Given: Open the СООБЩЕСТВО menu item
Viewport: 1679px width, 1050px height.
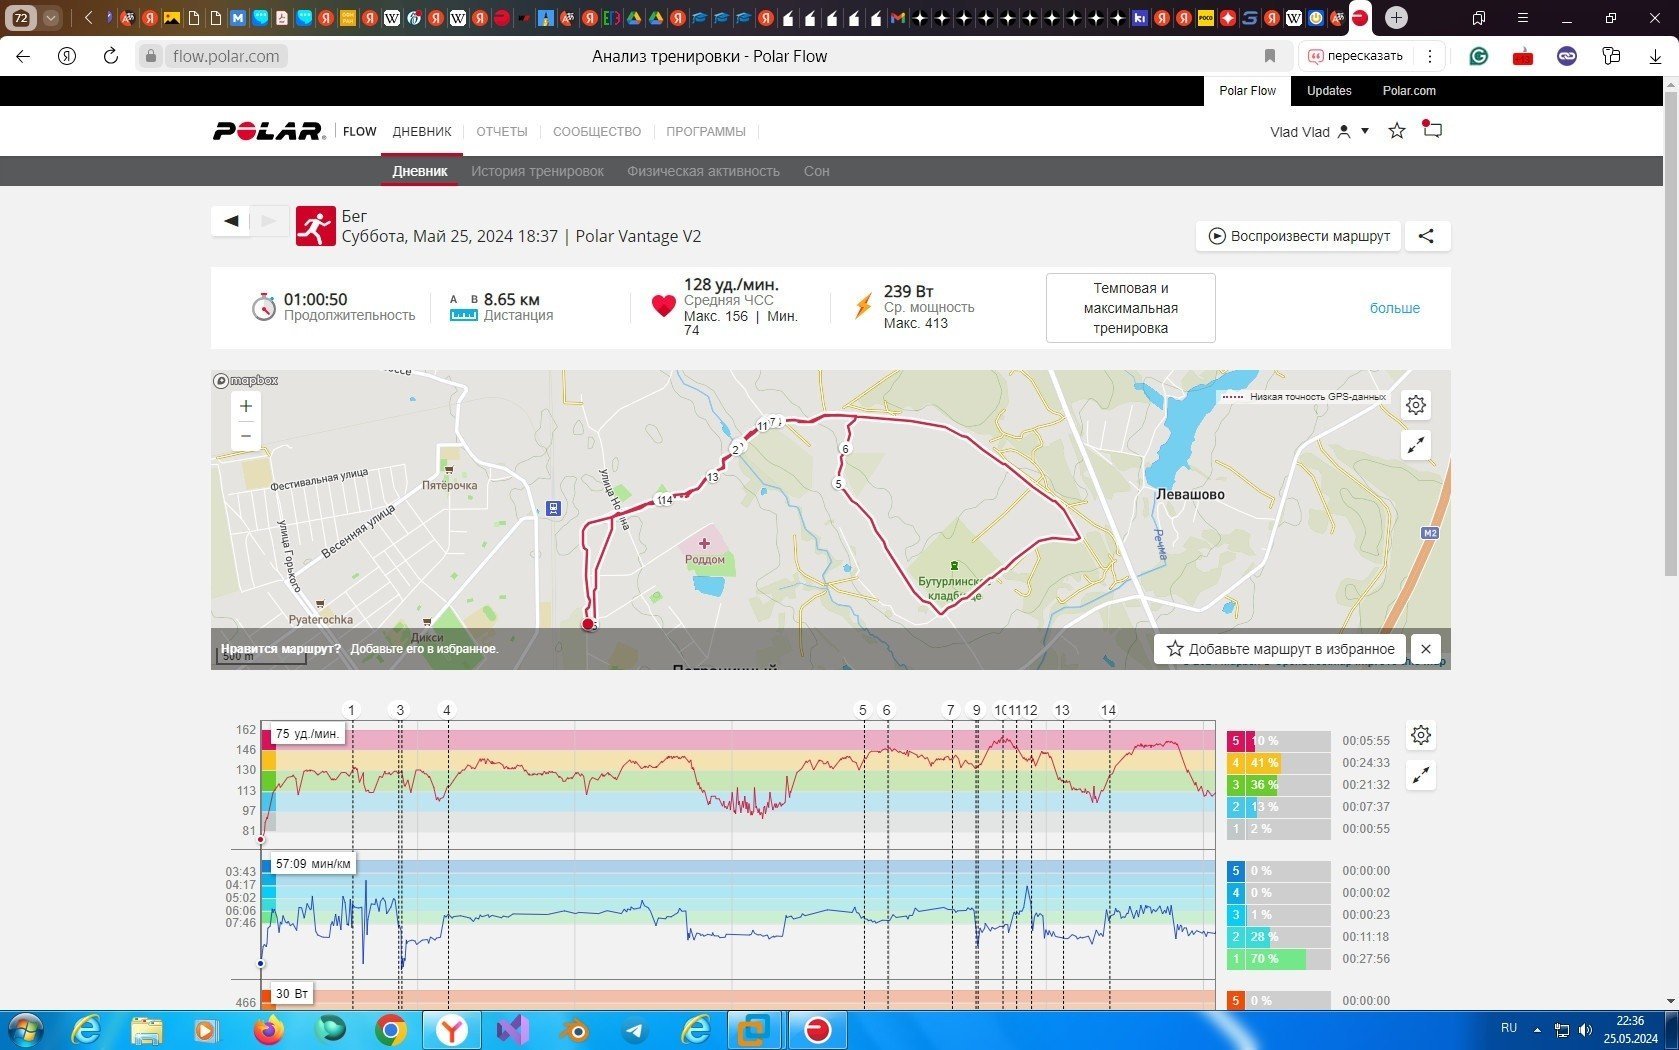Looking at the screenshot, I should 597,132.
